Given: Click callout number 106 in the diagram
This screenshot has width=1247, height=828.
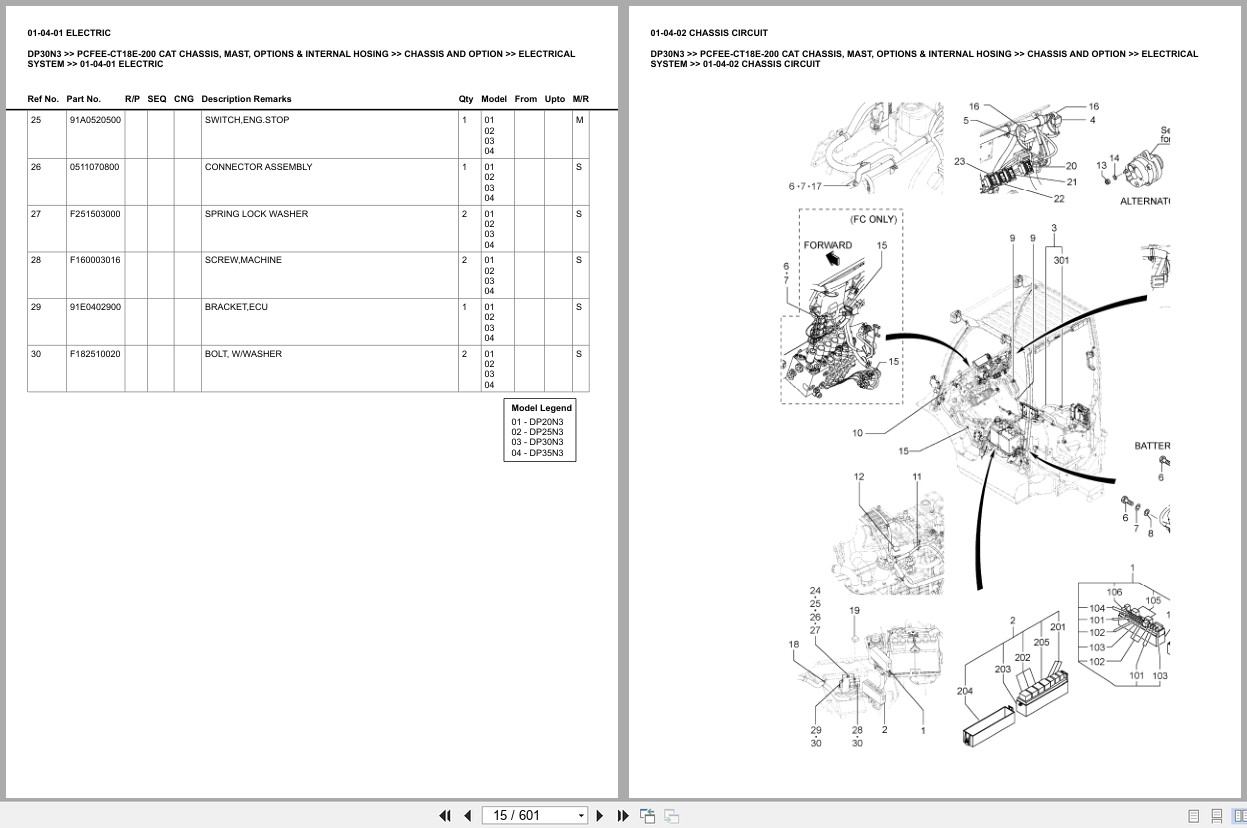Looking at the screenshot, I should pos(1114,592).
